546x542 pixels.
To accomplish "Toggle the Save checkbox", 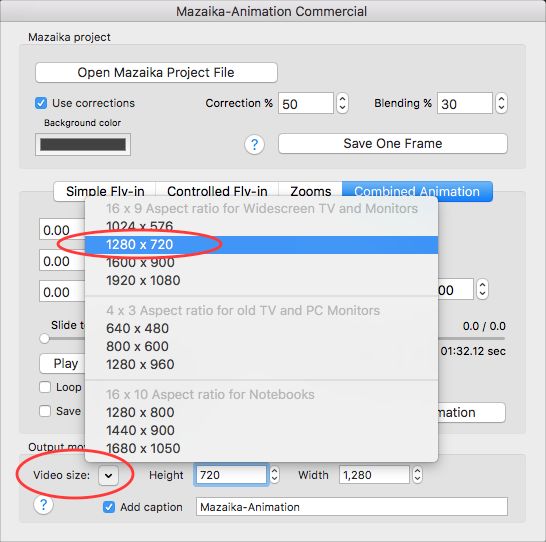I will (x=45, y=411).
